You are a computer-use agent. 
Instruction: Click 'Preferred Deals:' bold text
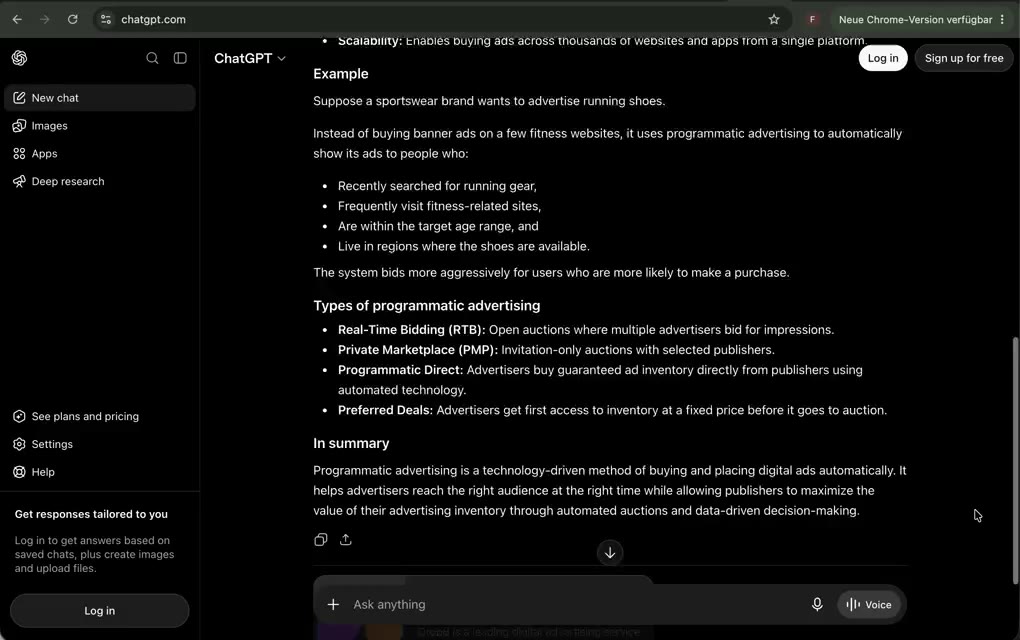click(x=385, y=410)
